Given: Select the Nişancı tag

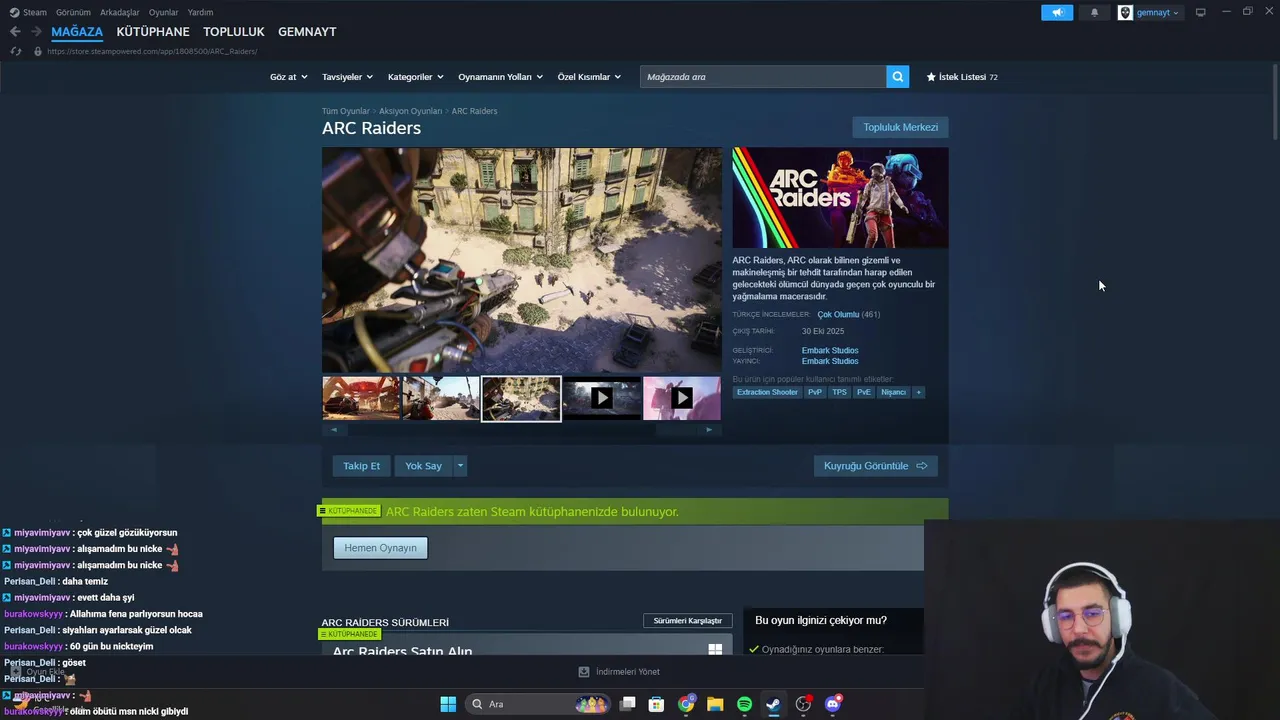Looking at the screenshot, I should (893, 392).
